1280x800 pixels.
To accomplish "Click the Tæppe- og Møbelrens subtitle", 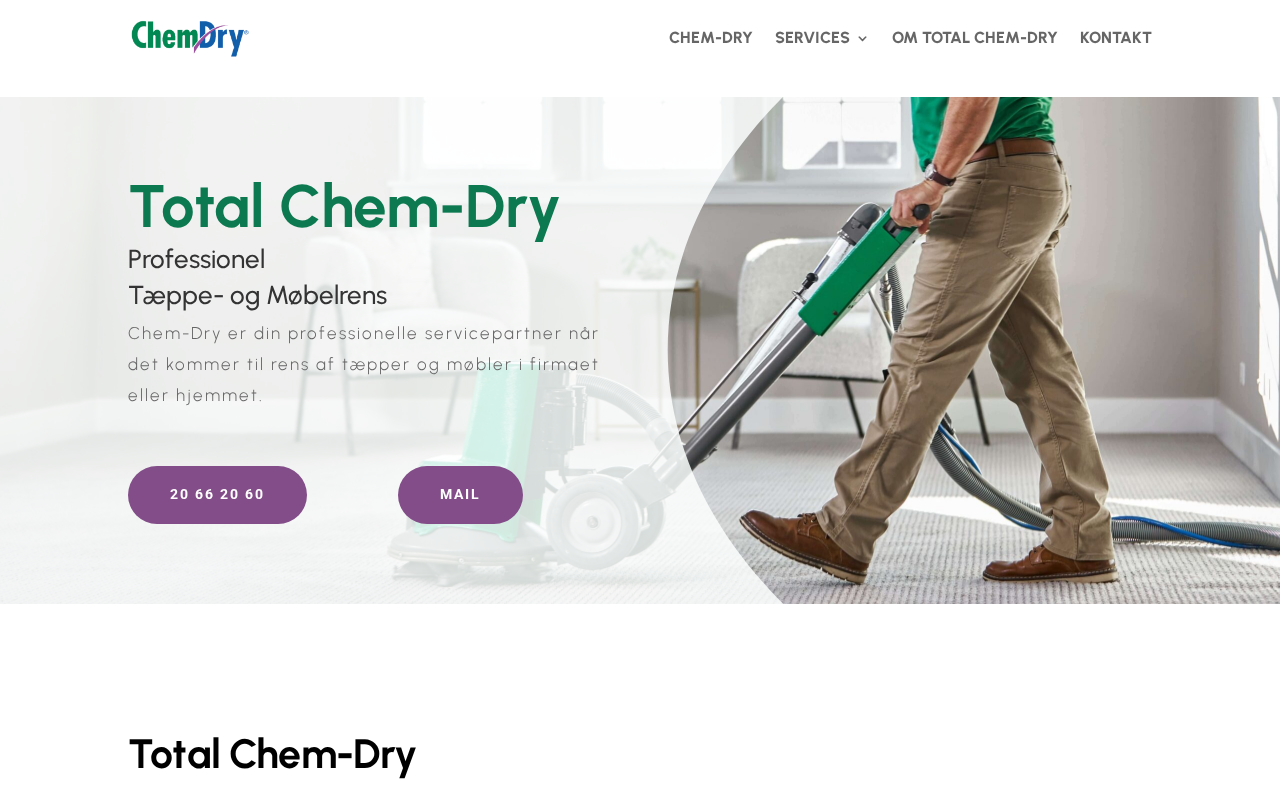I will tap(257, 295).
